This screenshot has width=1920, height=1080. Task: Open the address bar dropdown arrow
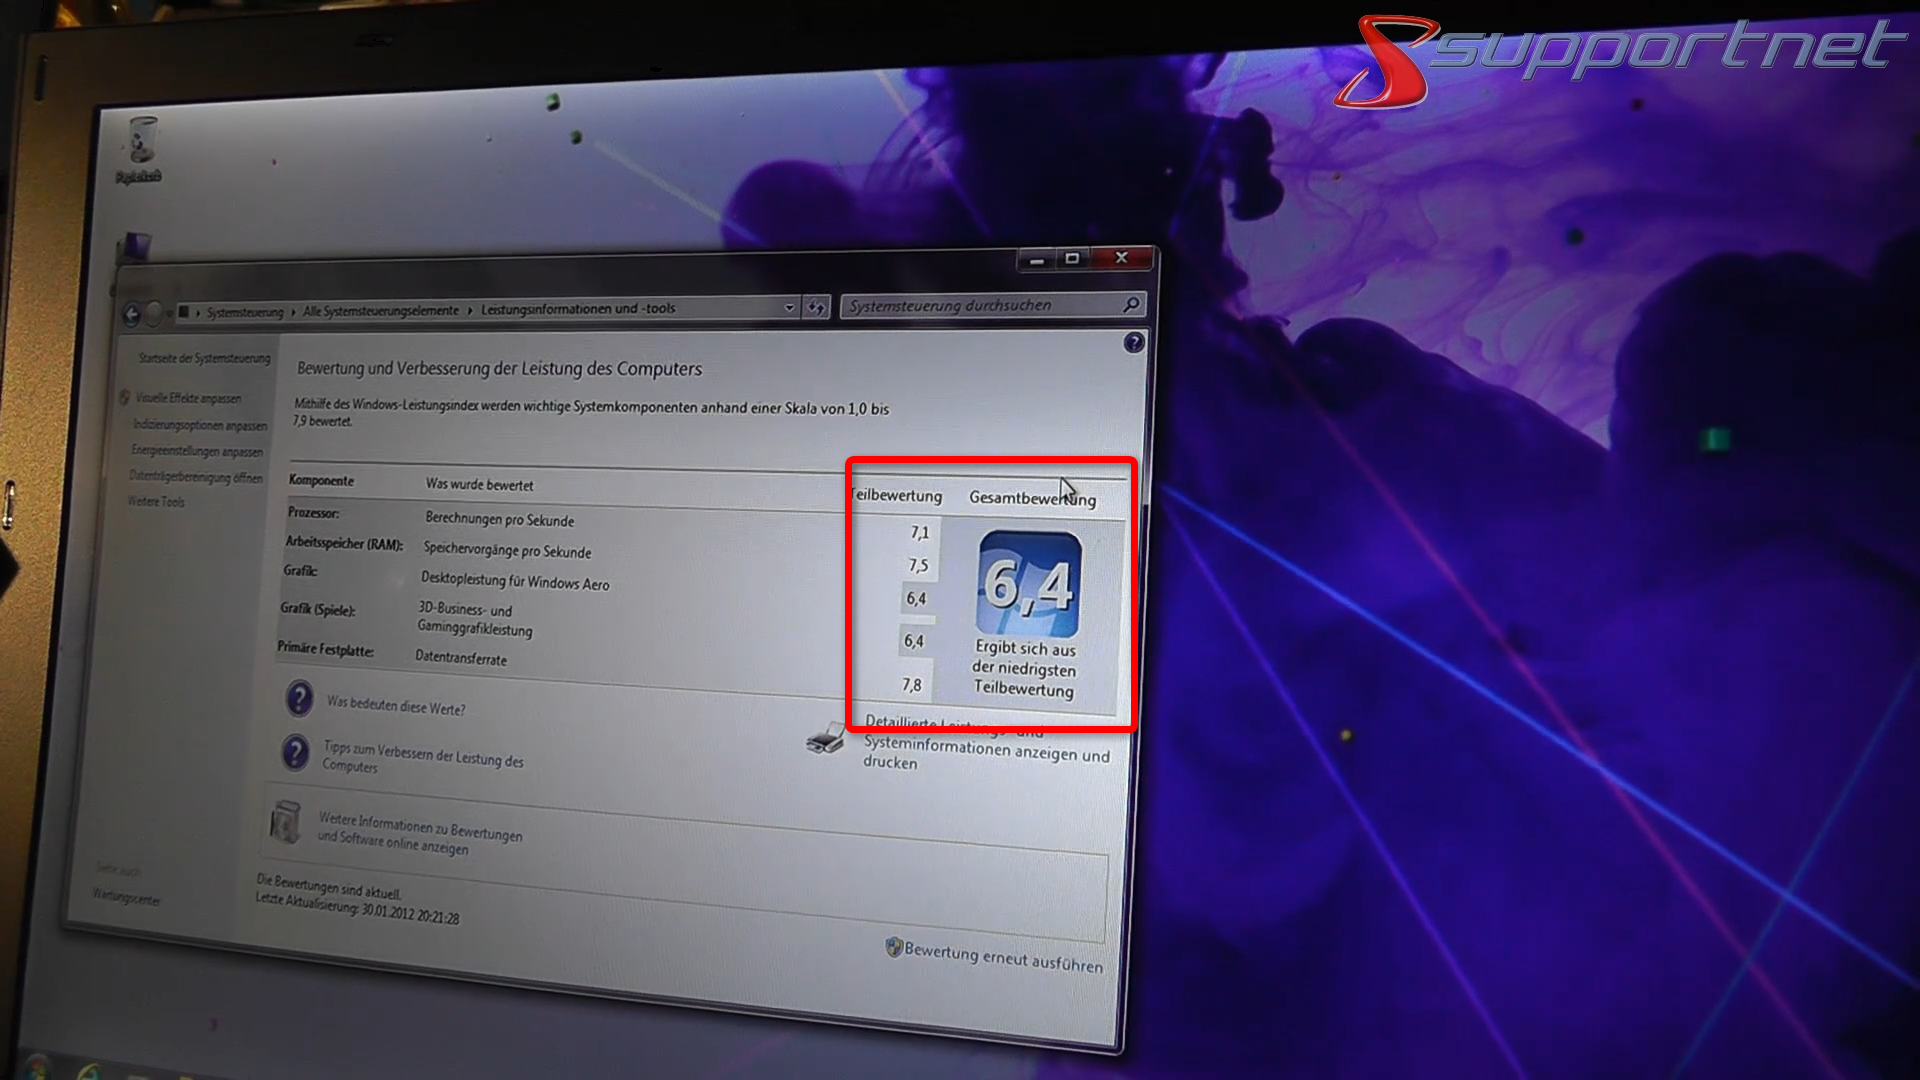pyautogui.click(x=788, y=309)
